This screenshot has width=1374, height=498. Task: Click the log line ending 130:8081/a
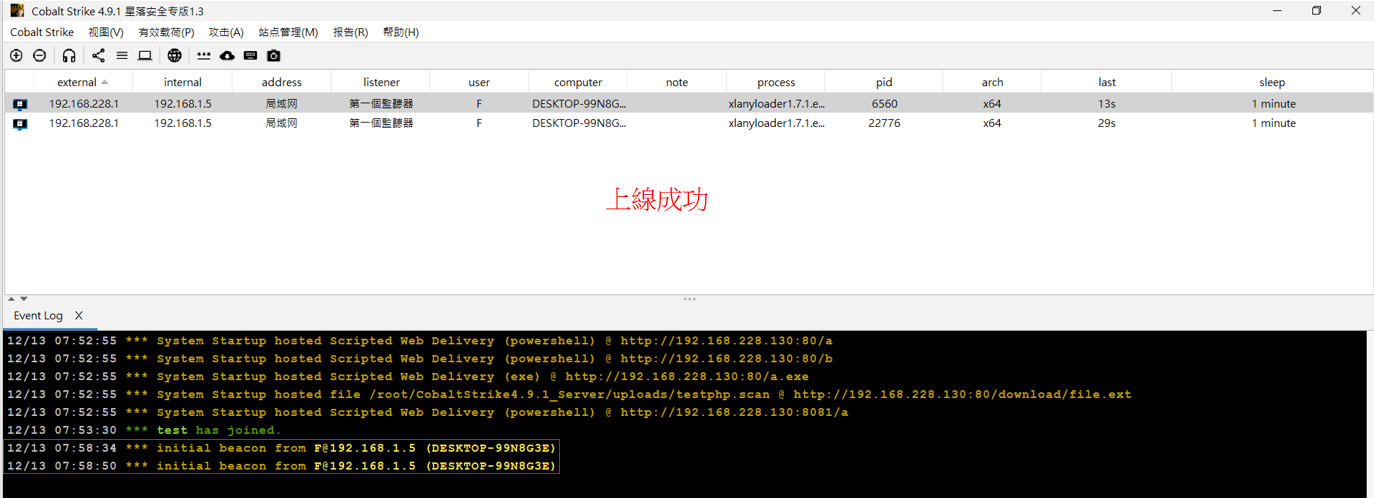[x=427, y=413]
